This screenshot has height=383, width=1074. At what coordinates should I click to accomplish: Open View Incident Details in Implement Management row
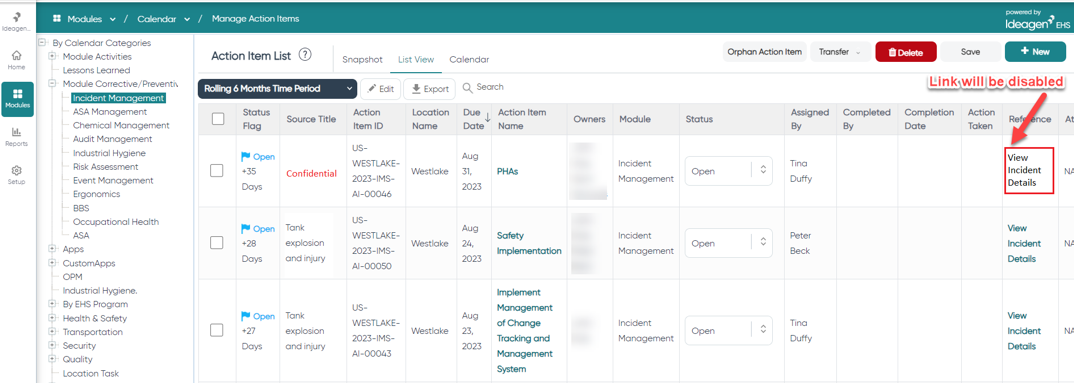tap(1024, 331)
